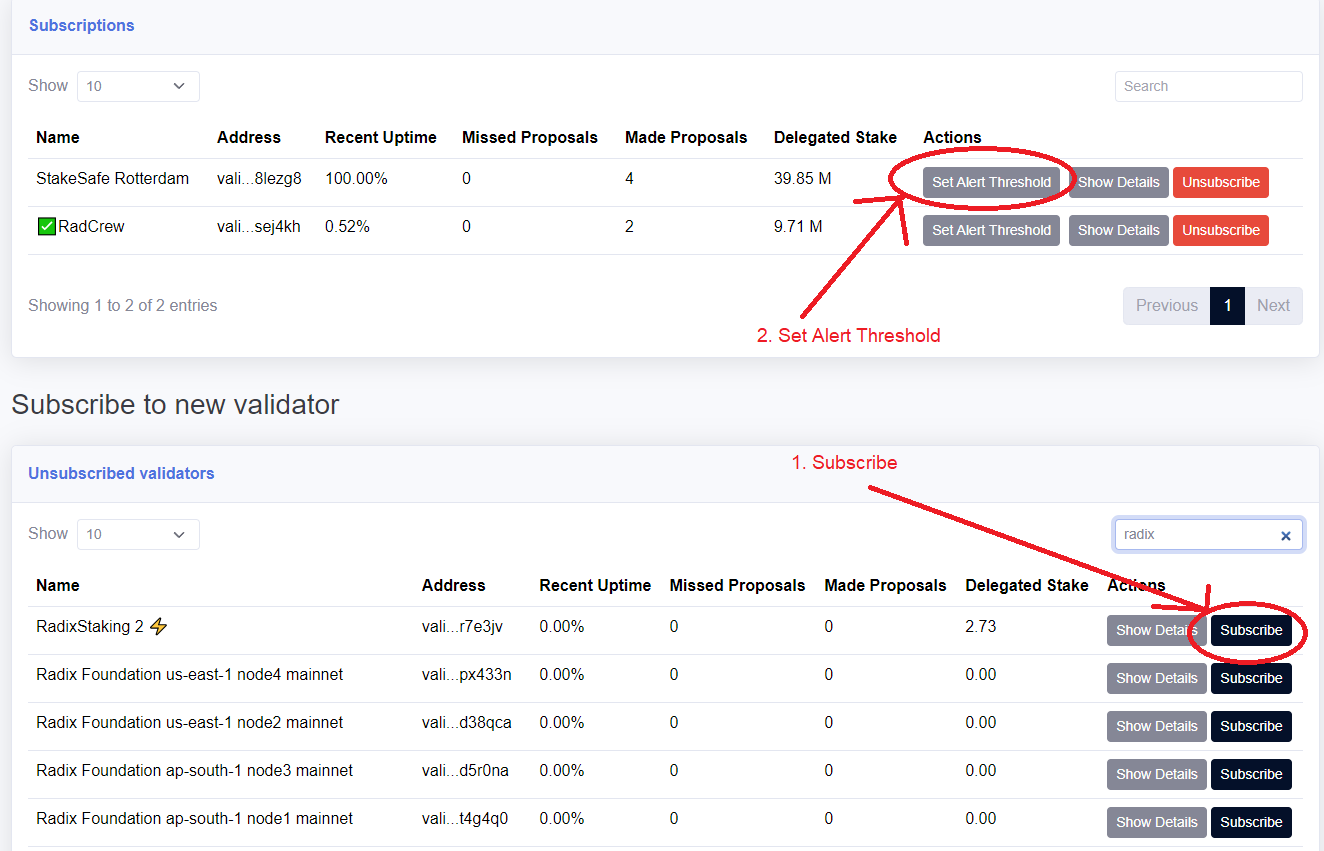1324x851 pixels.
Task: Clear the radix search field
Action: pos(1286,536)
